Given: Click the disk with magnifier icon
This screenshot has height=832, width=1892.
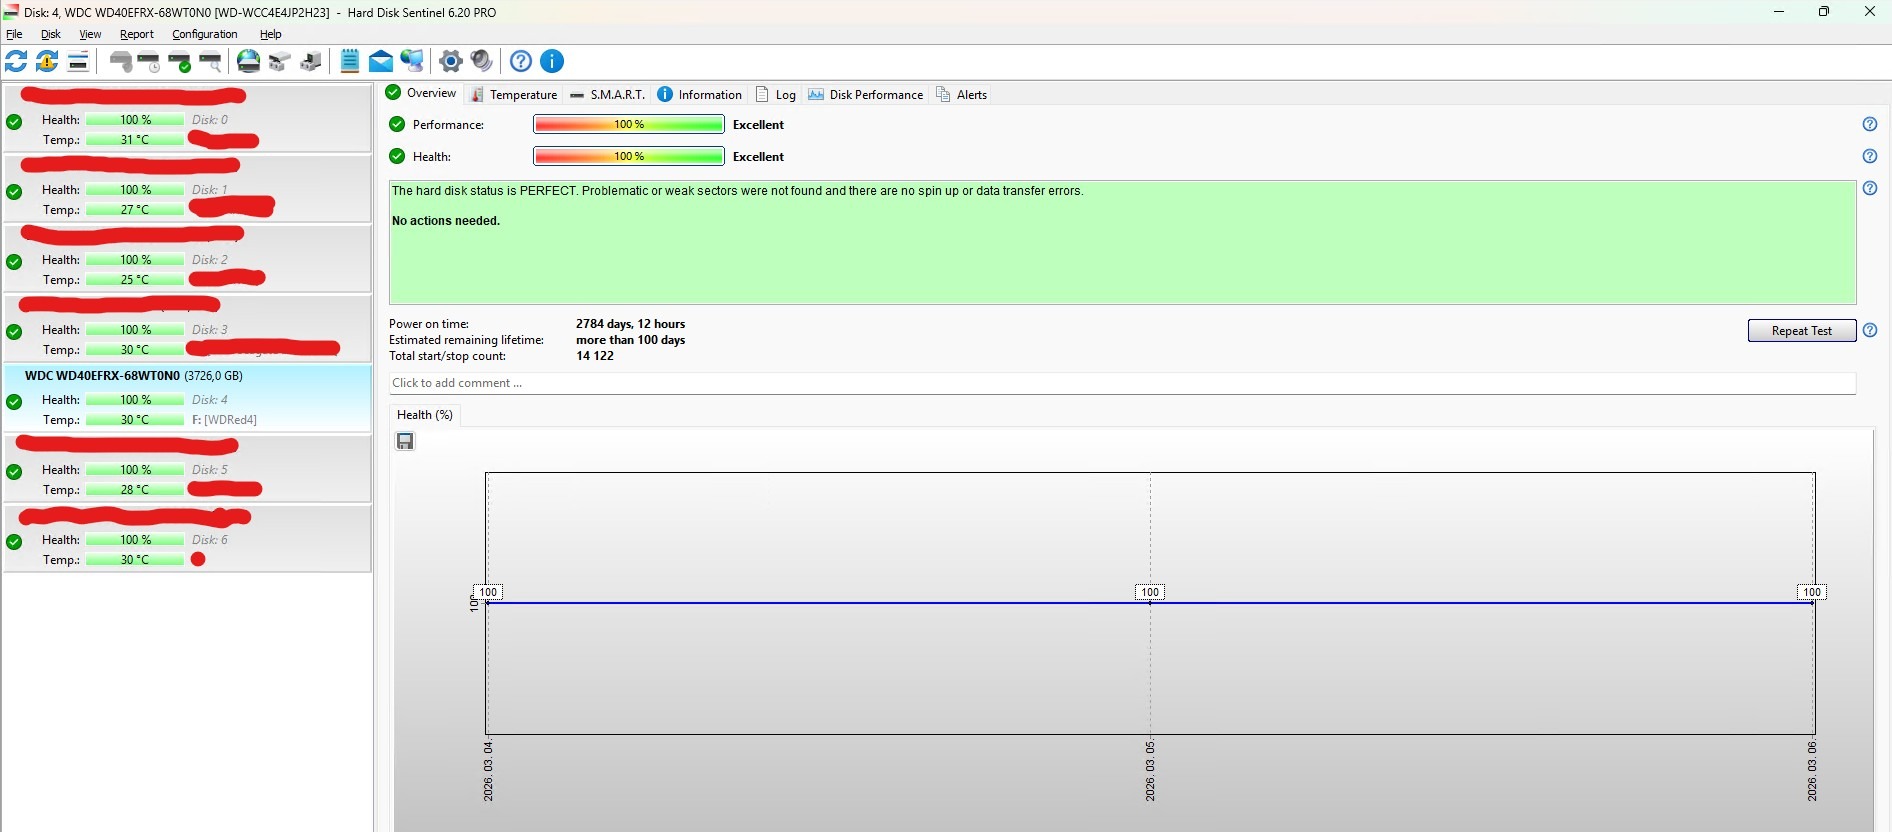Looking at the screenshot, I should (x=210, y=61).
